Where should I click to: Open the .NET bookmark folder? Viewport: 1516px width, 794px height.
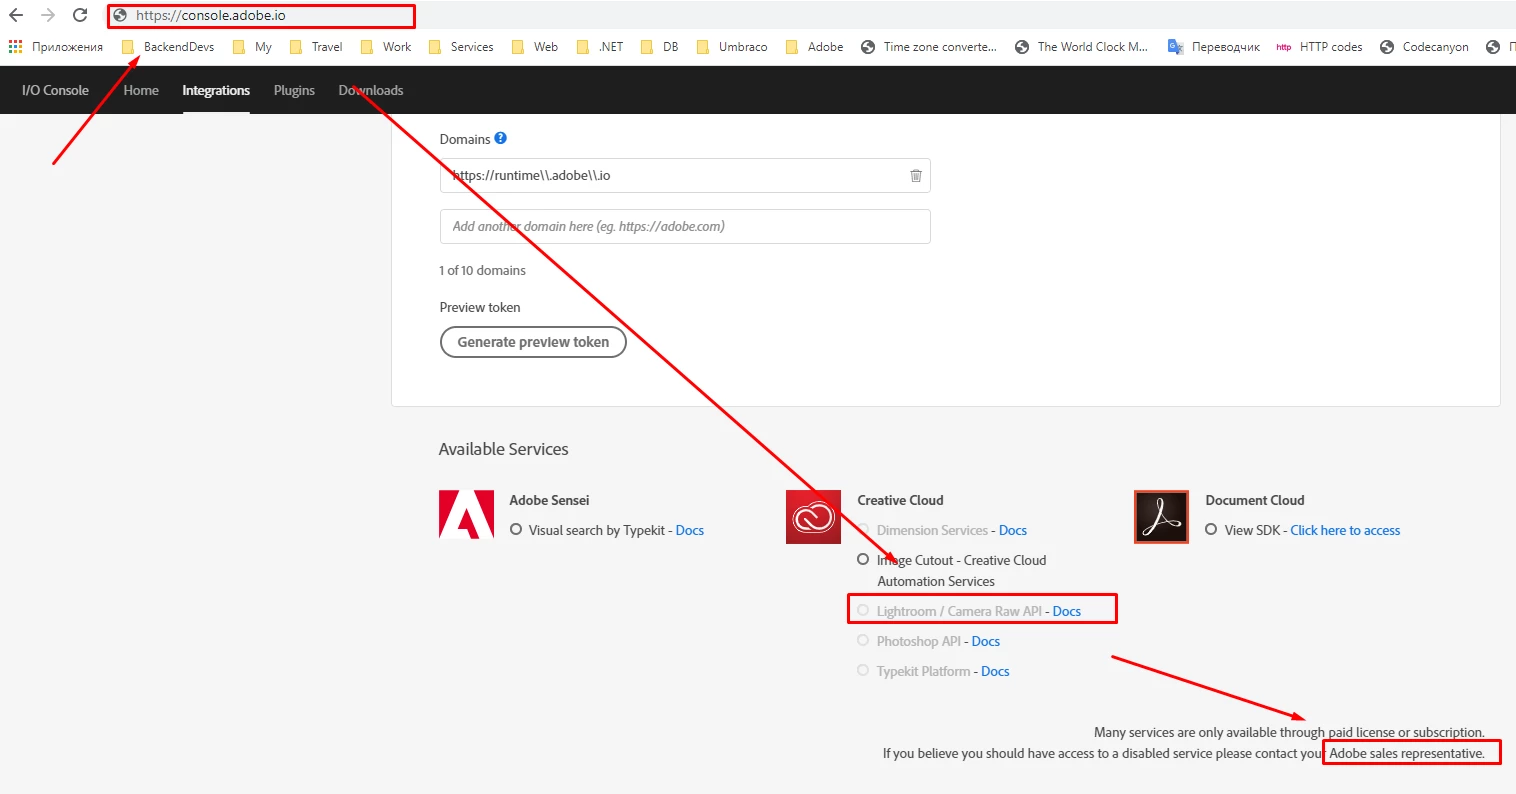600,47
